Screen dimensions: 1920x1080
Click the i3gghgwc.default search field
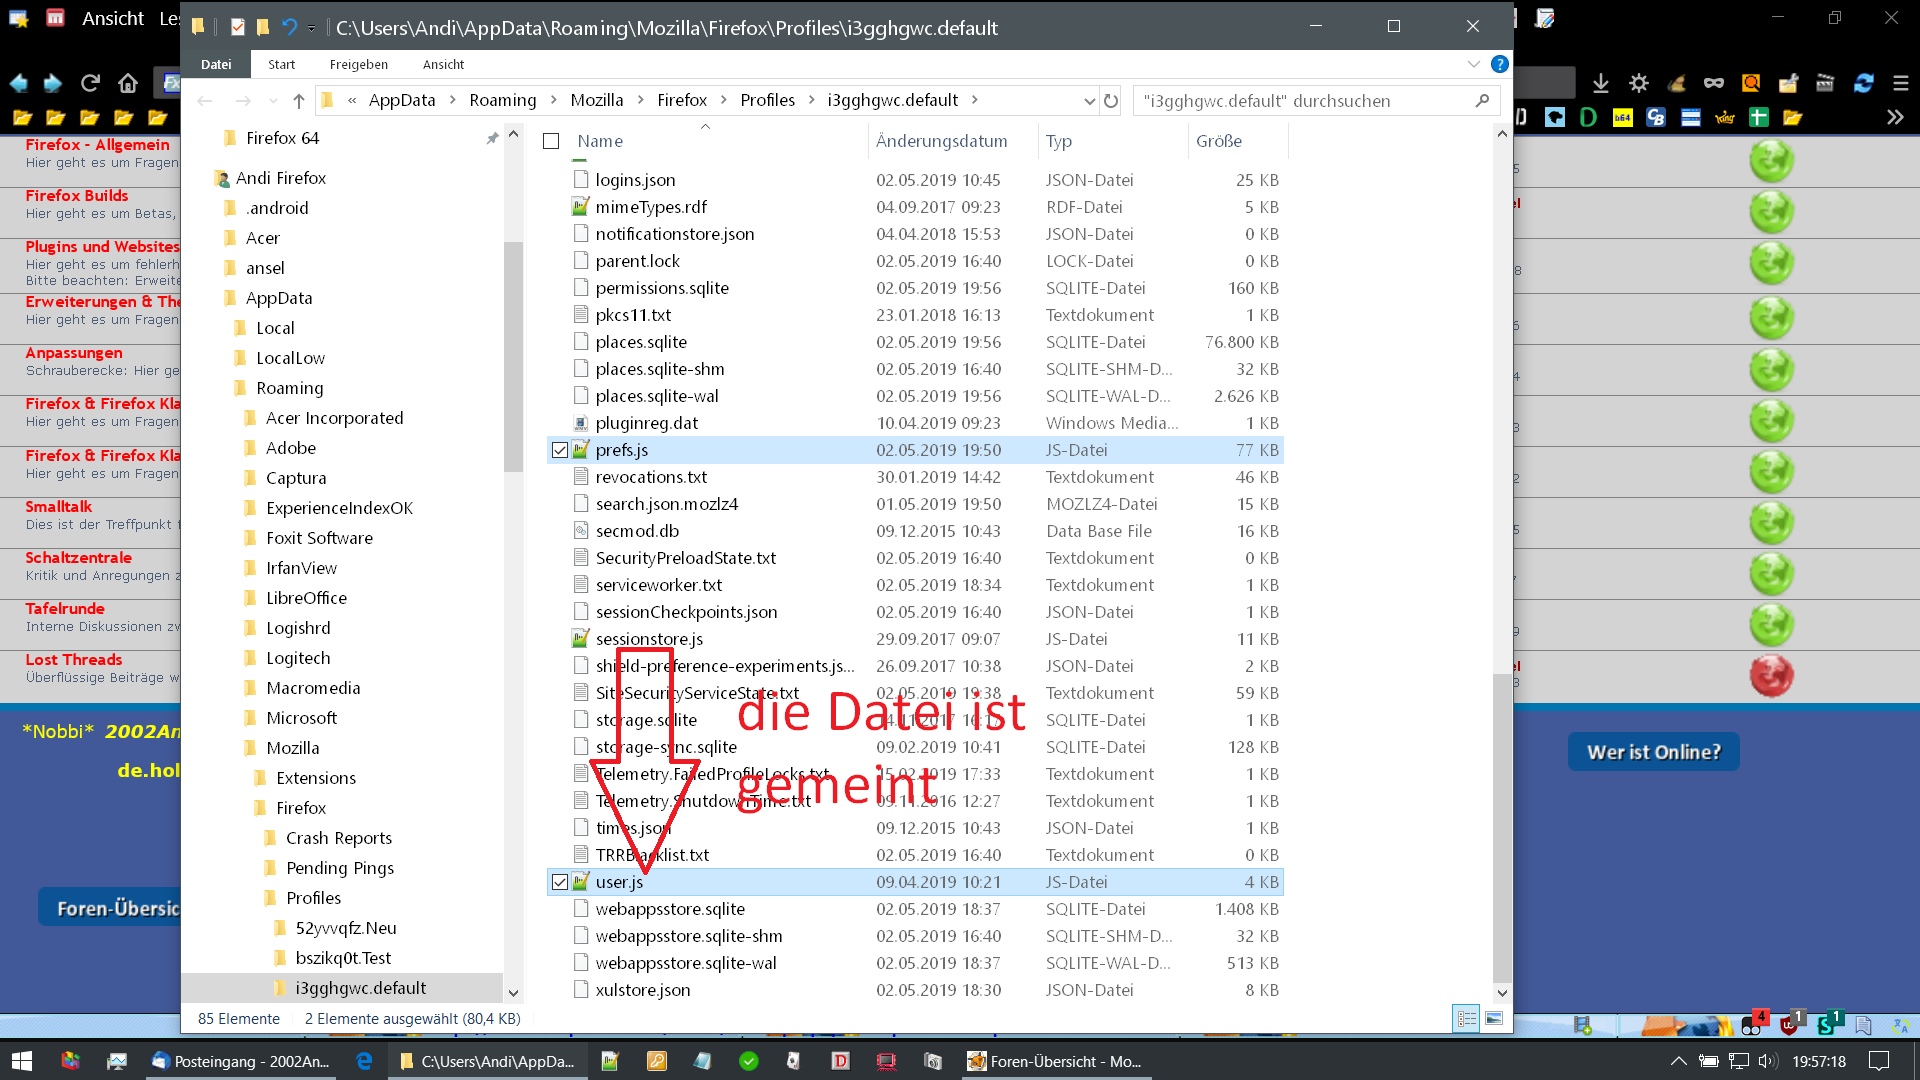[1300, 101]
